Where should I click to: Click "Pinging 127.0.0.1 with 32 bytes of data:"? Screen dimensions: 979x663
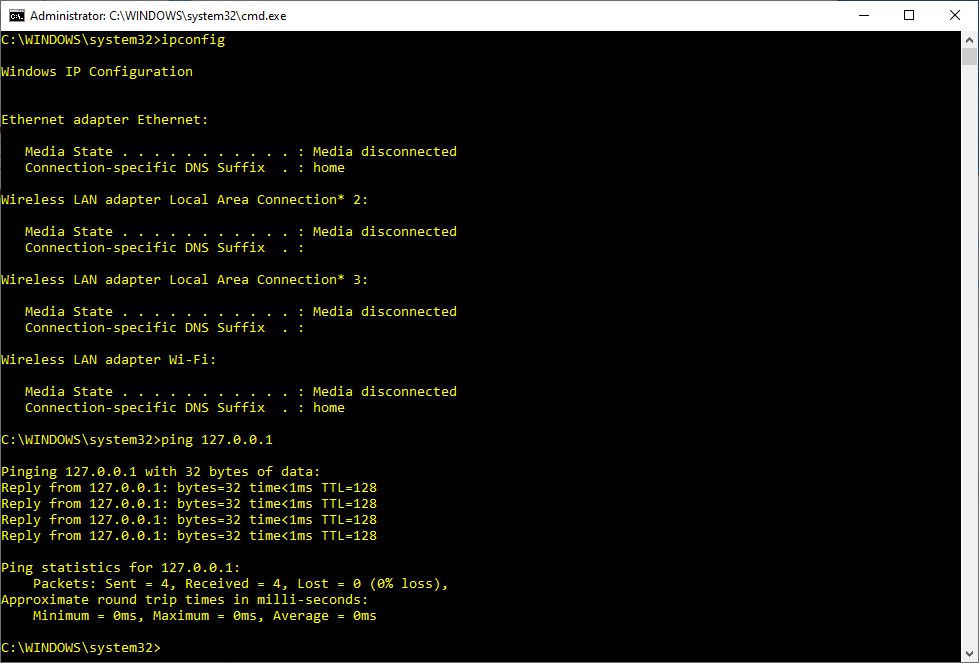(160, 472)
